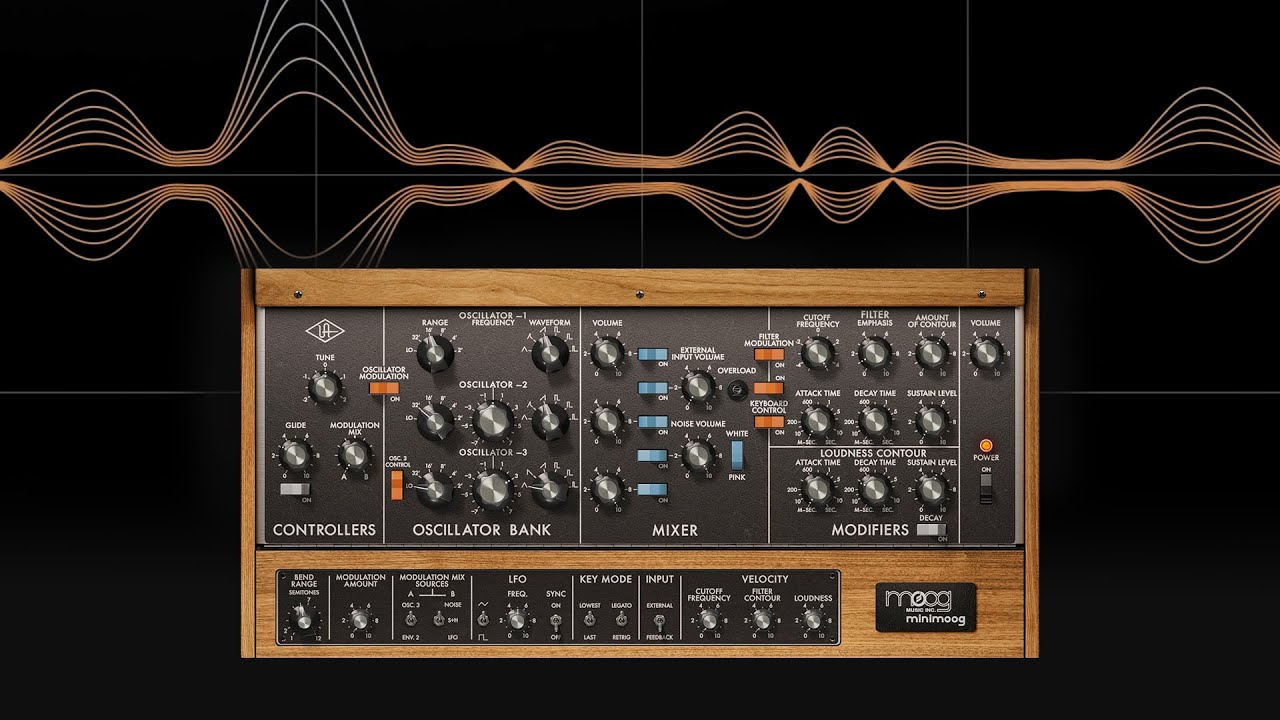Click the Moog Minimoog logo plate

point(926,607)
